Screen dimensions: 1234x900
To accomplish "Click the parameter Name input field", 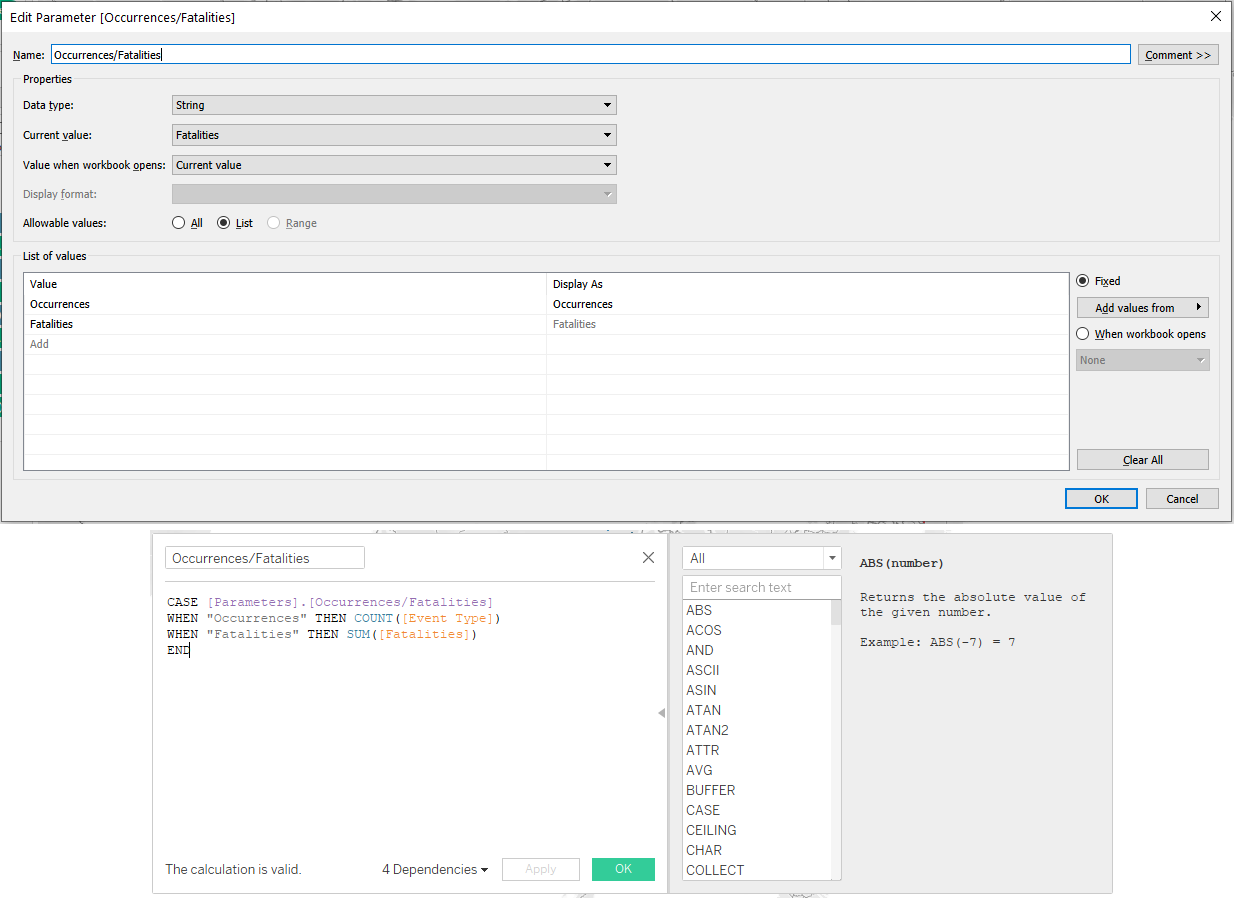I will pos(590,53).
